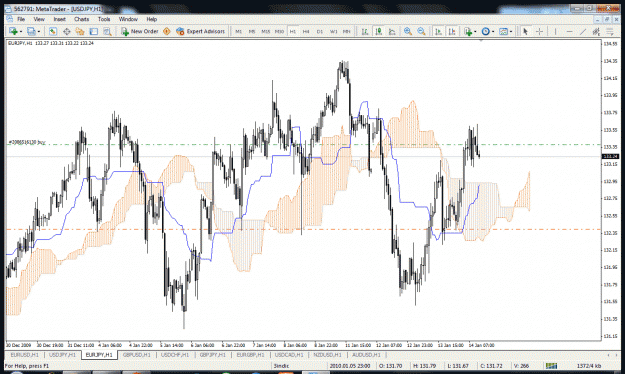Expand the Indicators dropdown arrow
The width and height of the screenshot is (625, 374).
pyautogui.click(x=475, y=31)
